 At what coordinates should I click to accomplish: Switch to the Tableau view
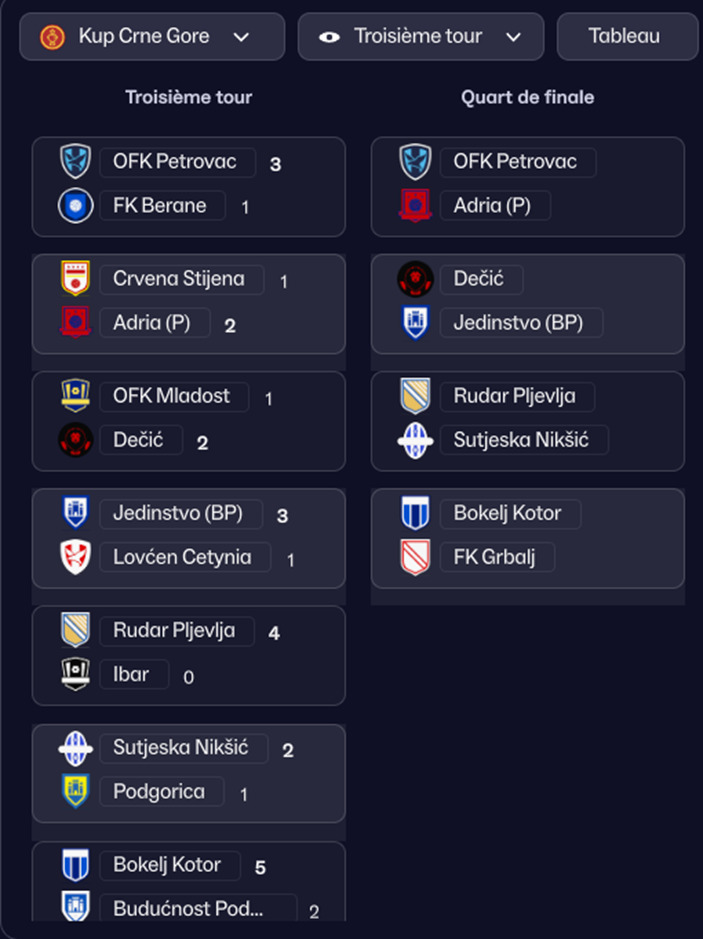(624, 37)
